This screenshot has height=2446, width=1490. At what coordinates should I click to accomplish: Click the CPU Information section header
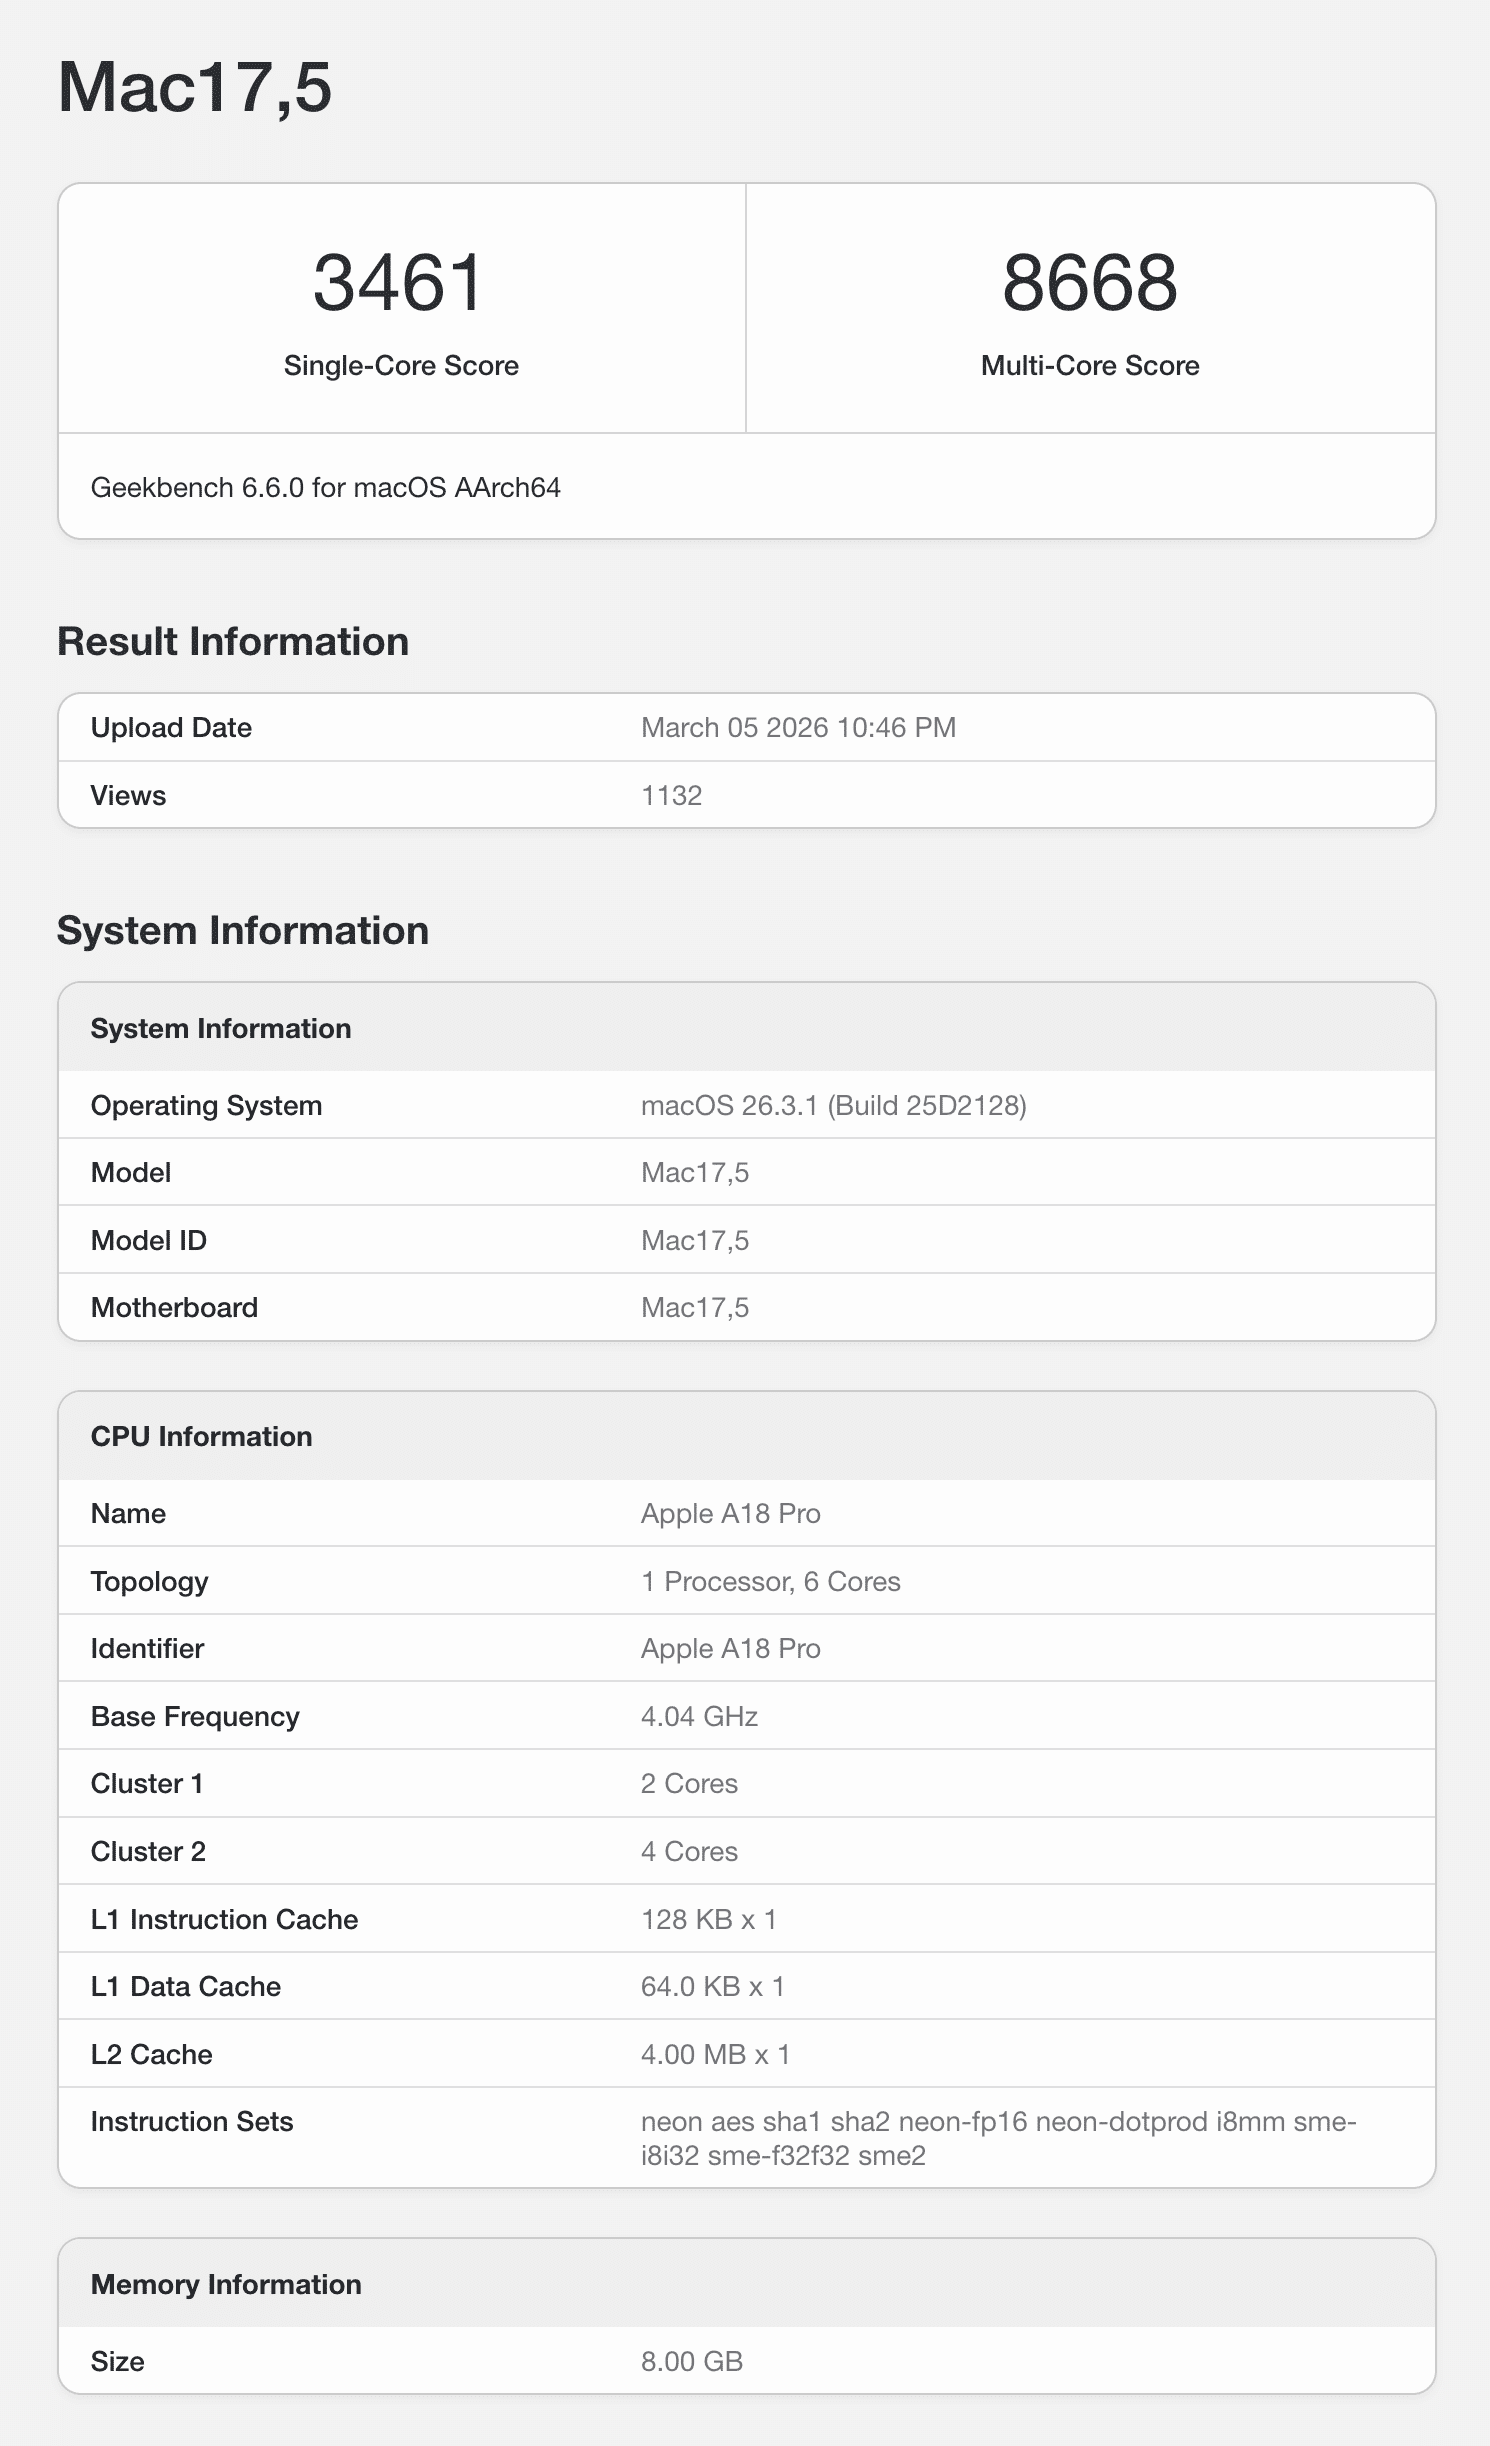tap(201, 1437)
